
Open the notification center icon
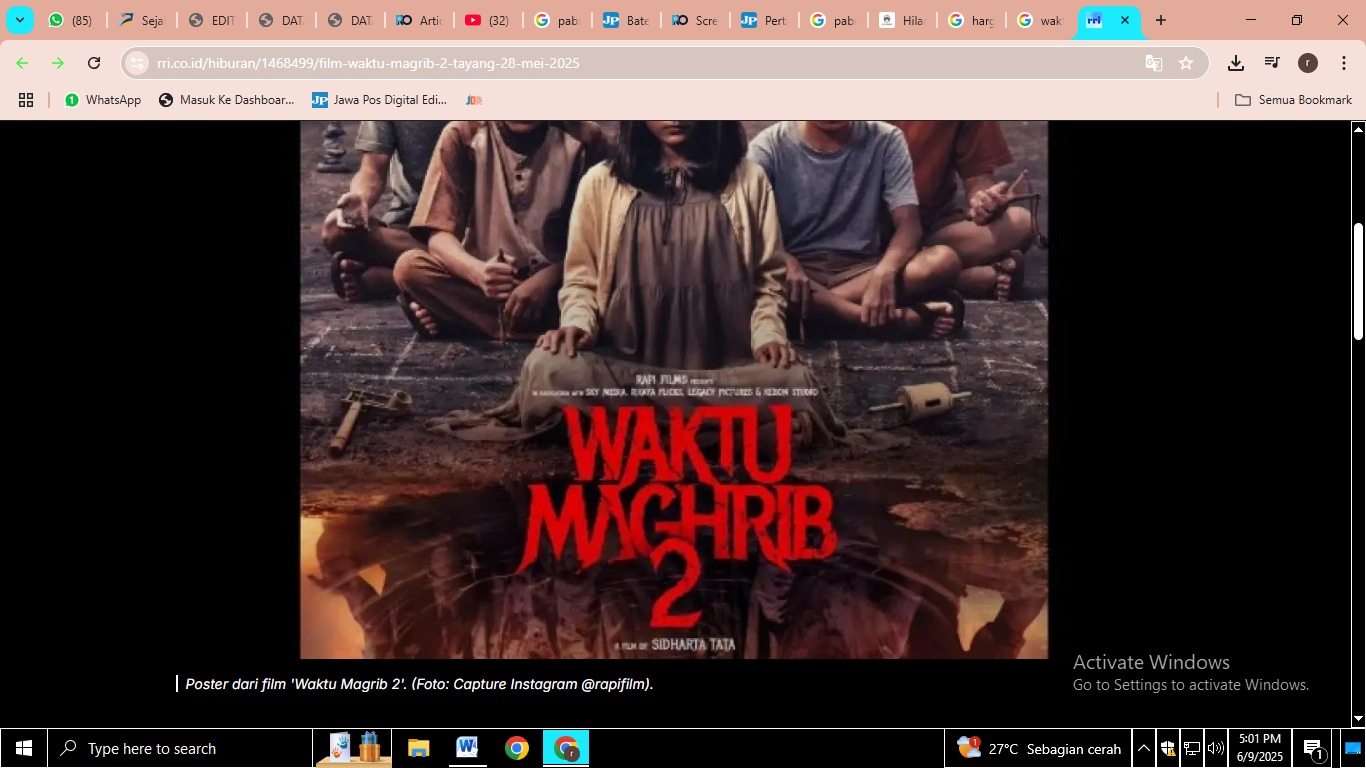point(1314,748)
